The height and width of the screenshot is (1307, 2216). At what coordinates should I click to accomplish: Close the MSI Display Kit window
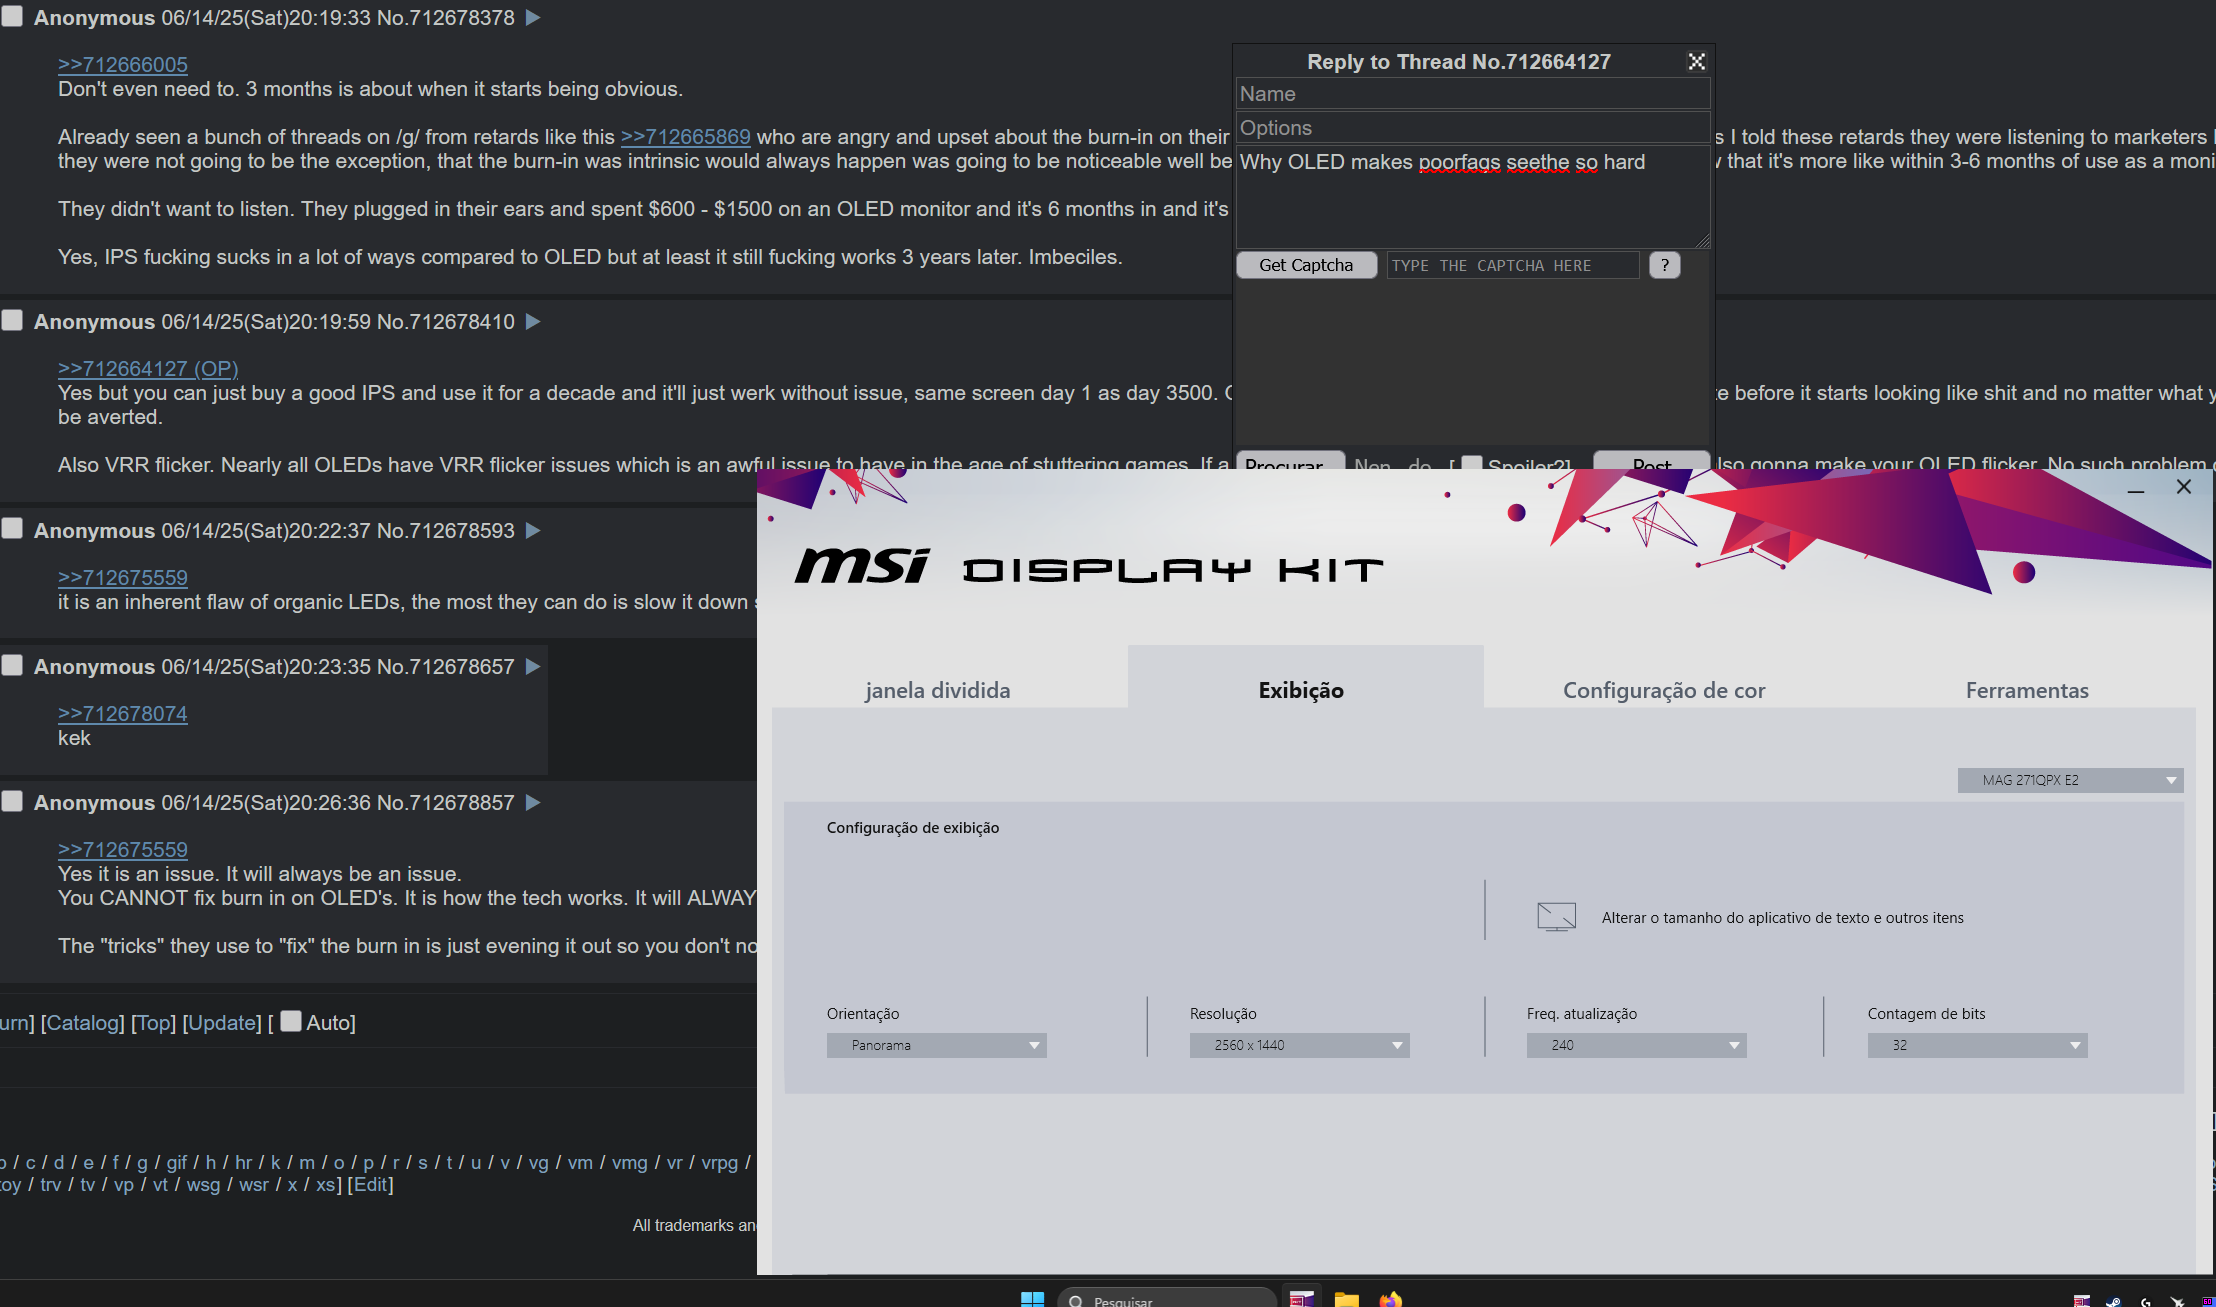pos(2184,487)
